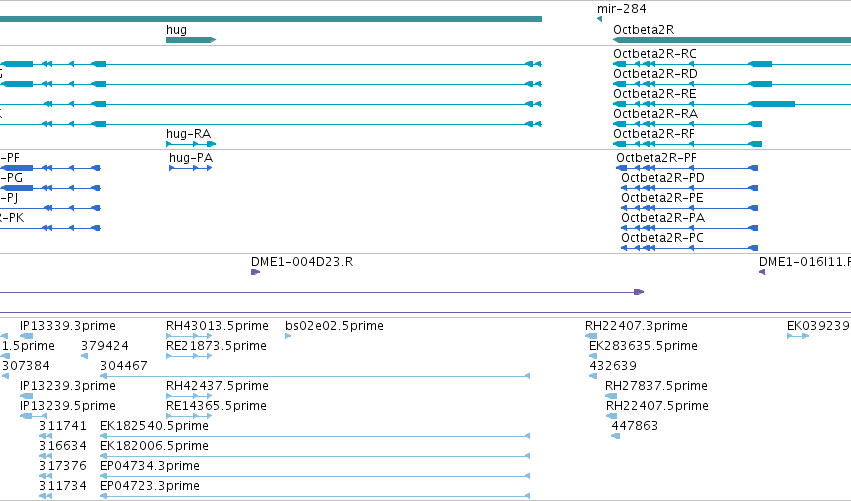Screen dimensions: 851x501
Task: Select the Octbeta2R-PA protein label
Action: coord(663,218)
